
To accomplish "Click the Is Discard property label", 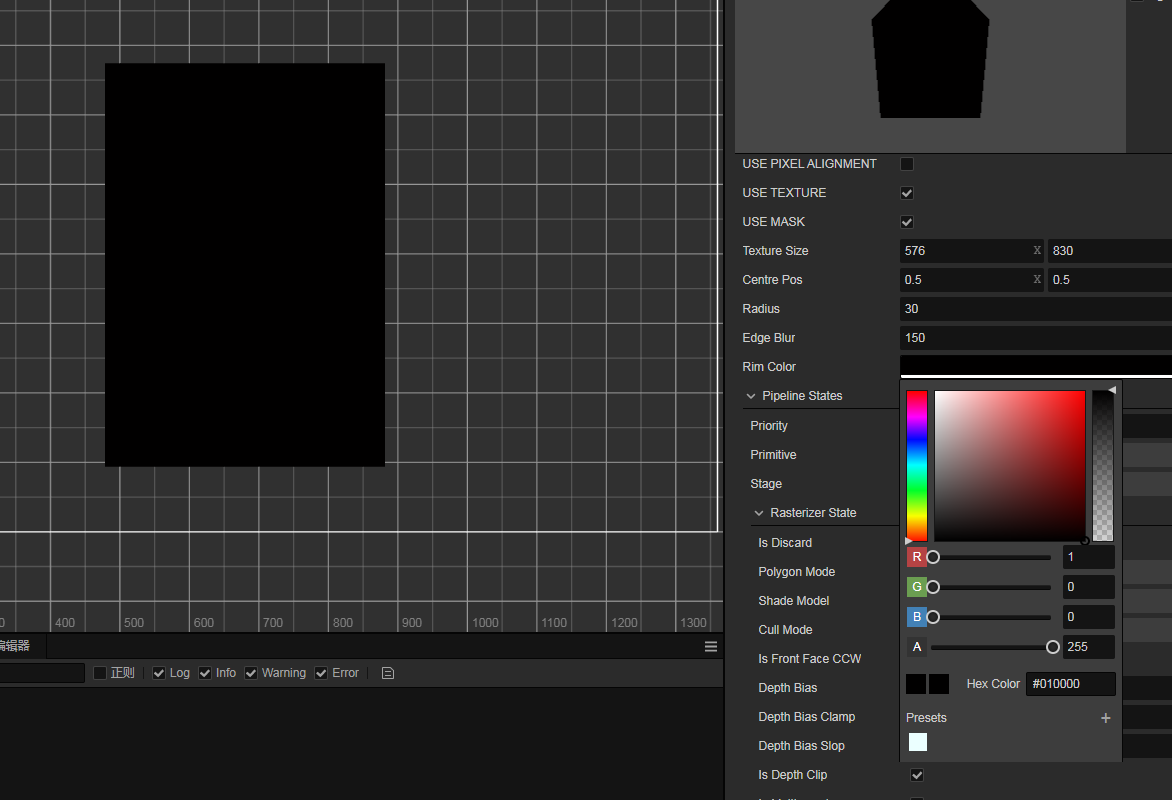I will click(x=785, y=543).
